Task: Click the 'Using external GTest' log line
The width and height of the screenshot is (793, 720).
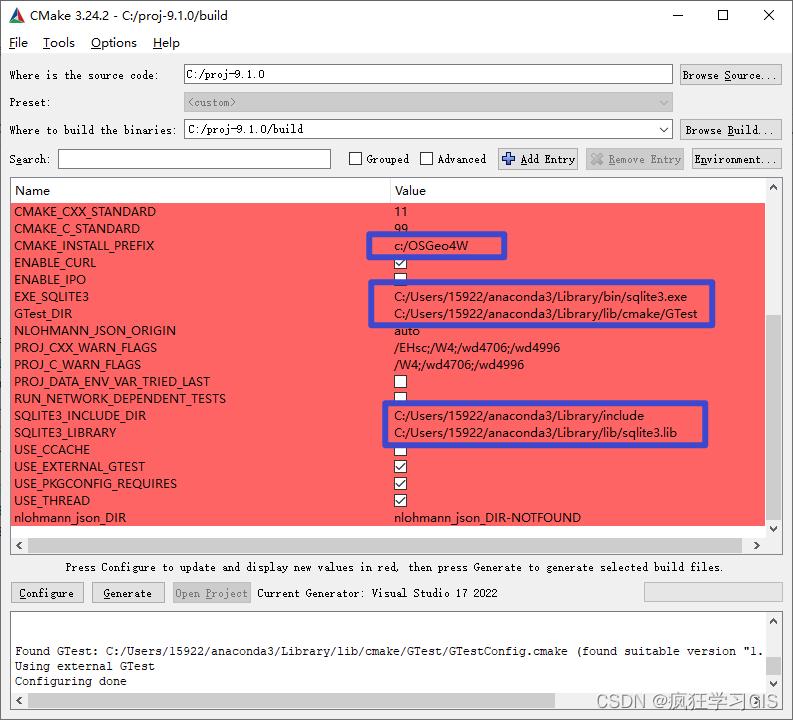Action: tap(84, 666)
